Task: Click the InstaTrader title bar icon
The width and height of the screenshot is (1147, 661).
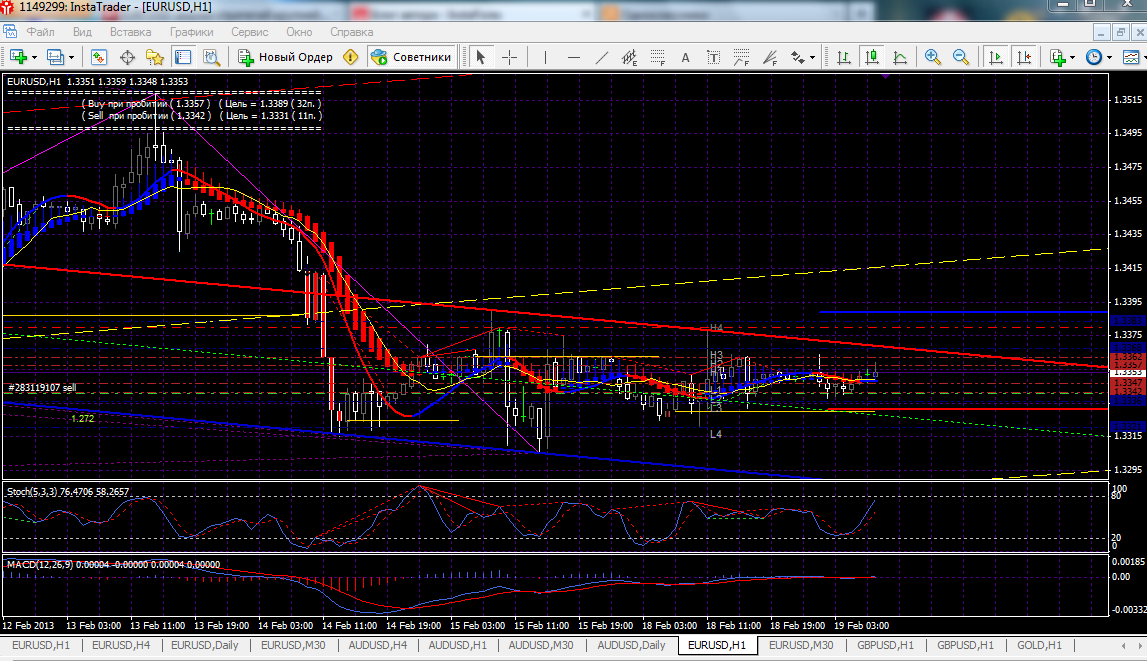Action: pos(8,7)
